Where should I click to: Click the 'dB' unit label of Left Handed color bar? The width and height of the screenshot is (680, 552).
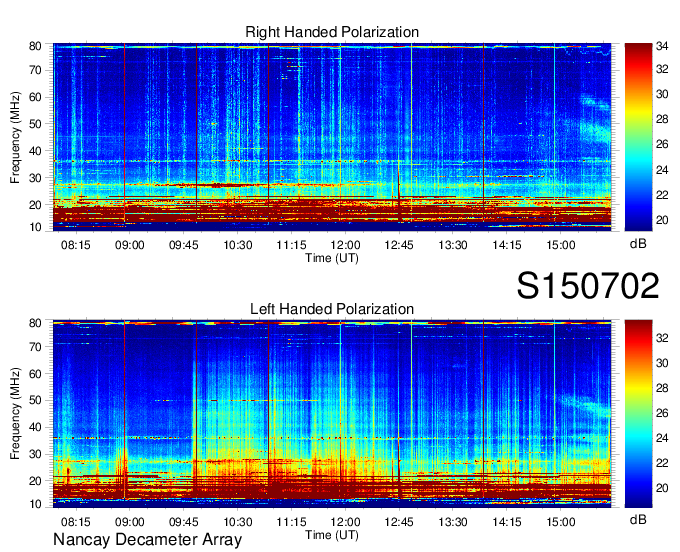638,519
